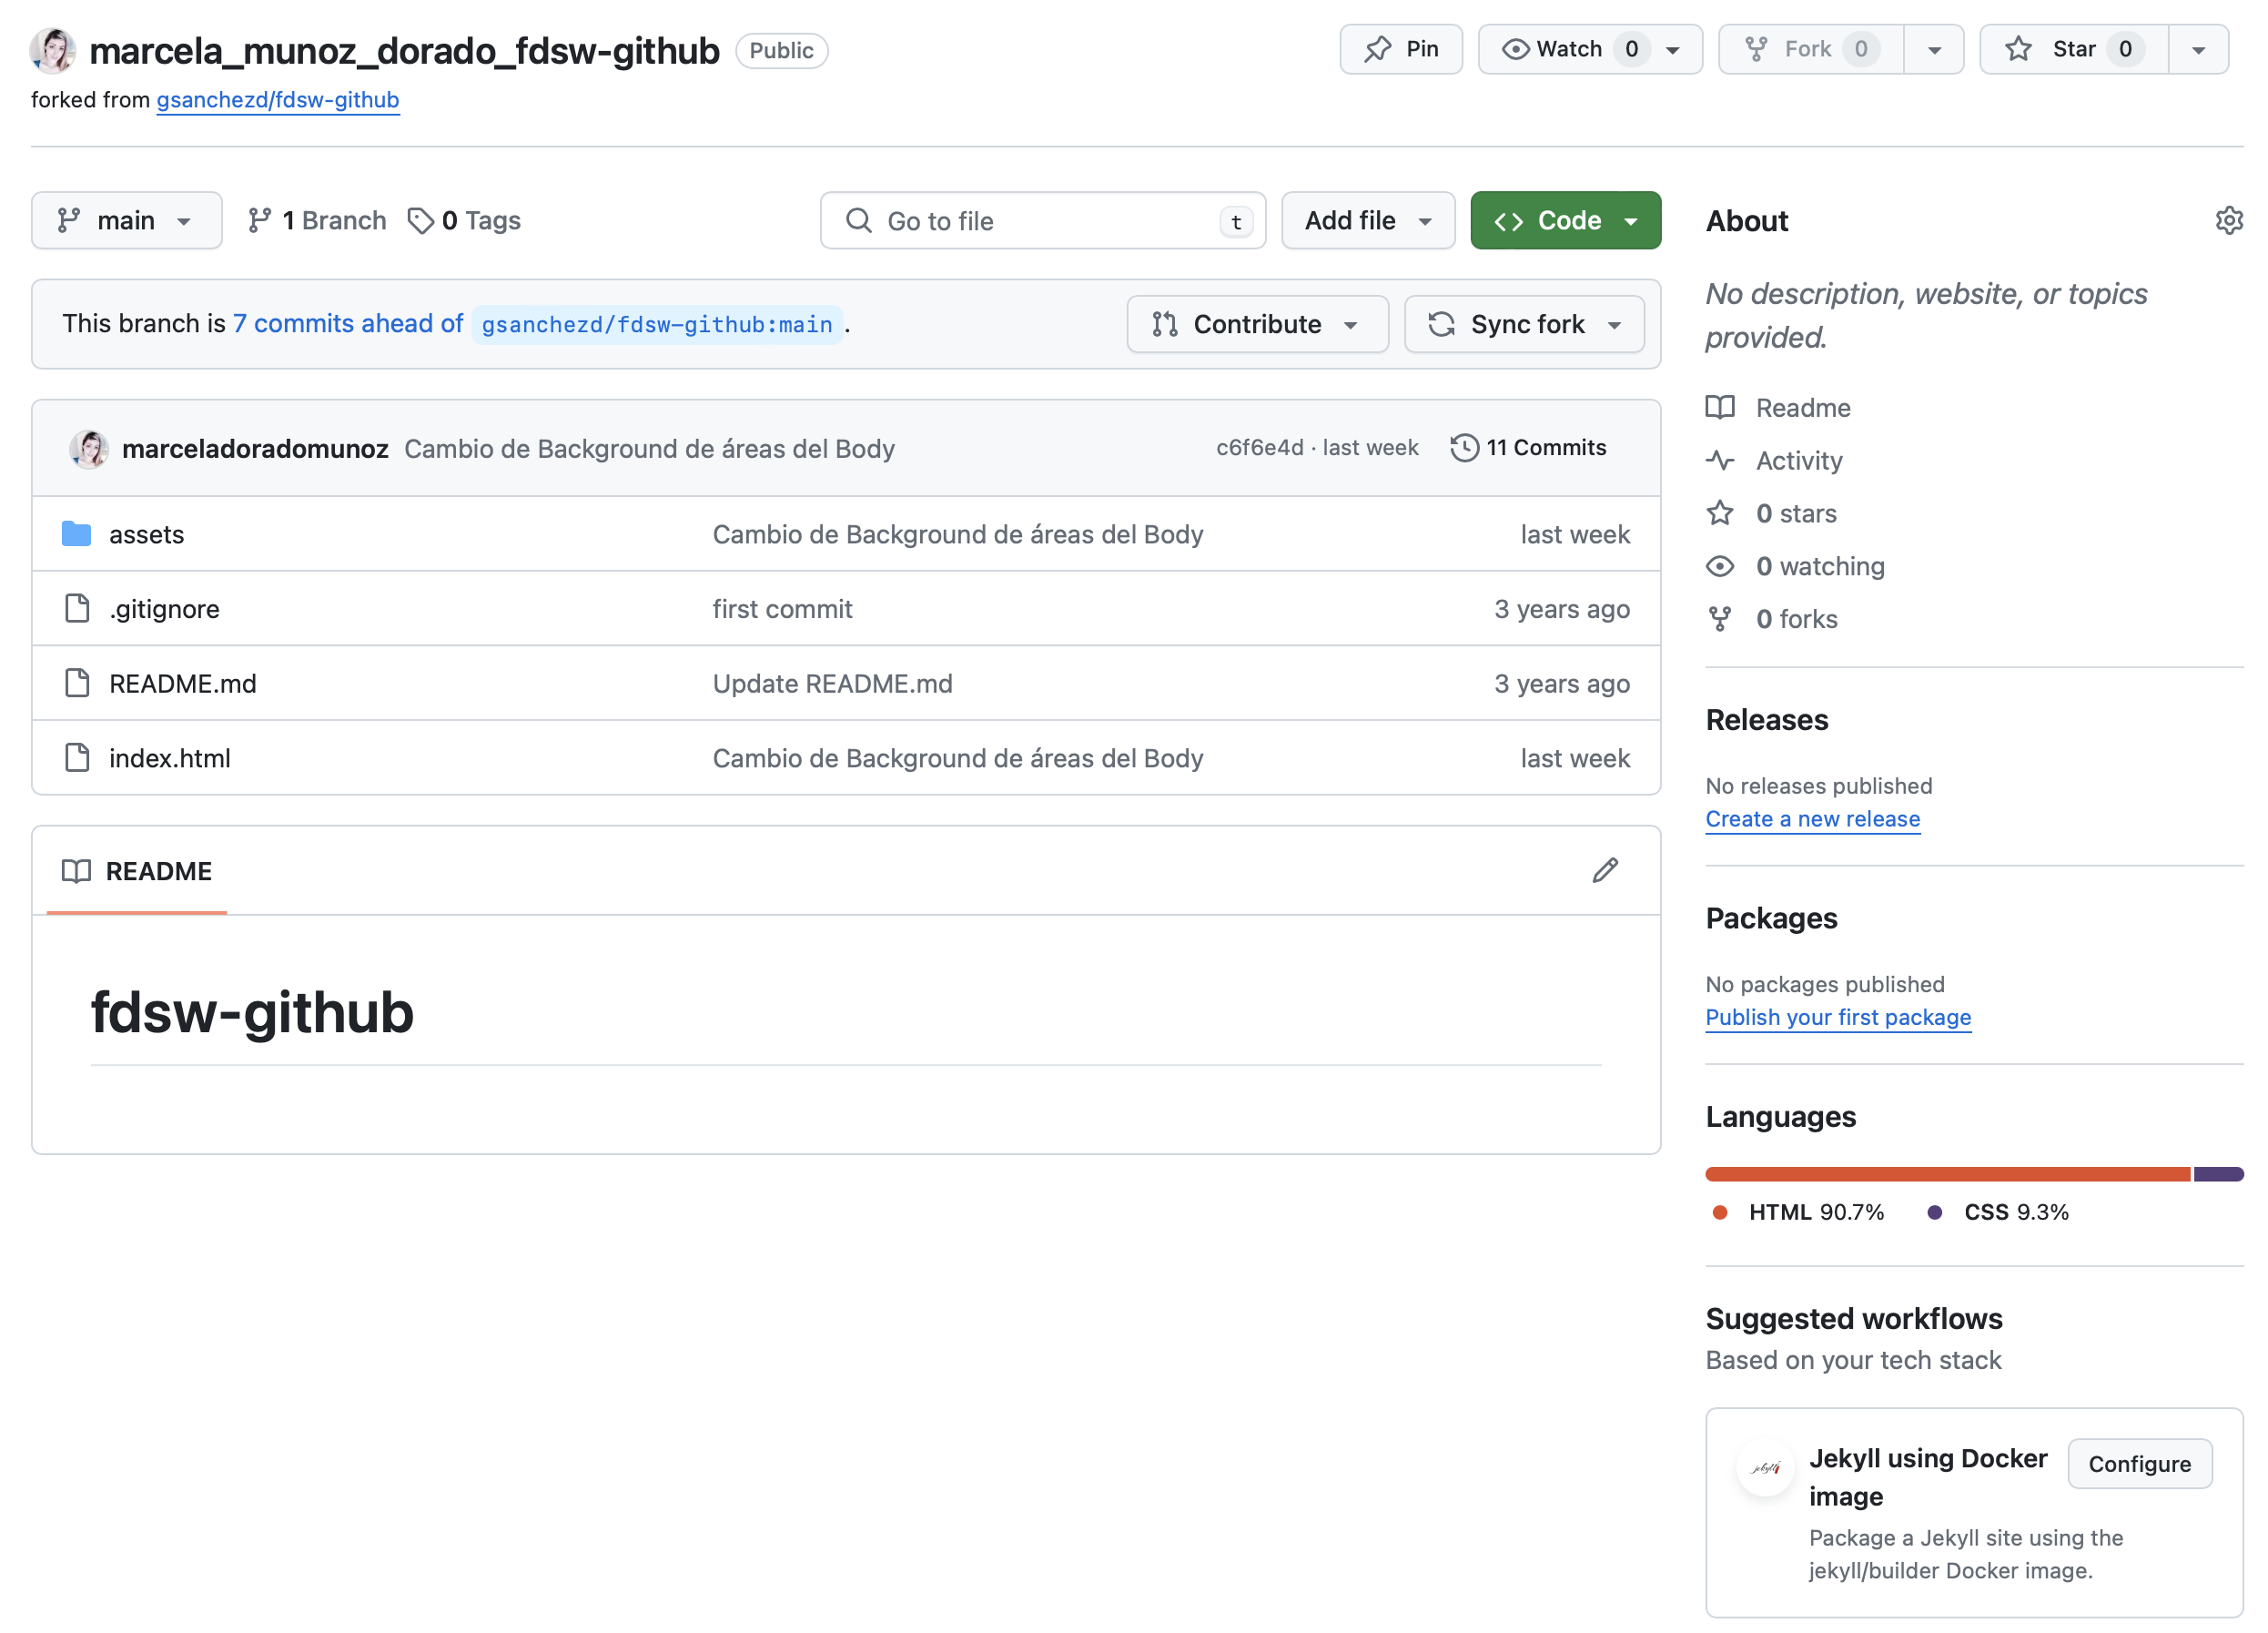
Task: Click the branch icon beside 1 Branch
Action: [260, 220]
